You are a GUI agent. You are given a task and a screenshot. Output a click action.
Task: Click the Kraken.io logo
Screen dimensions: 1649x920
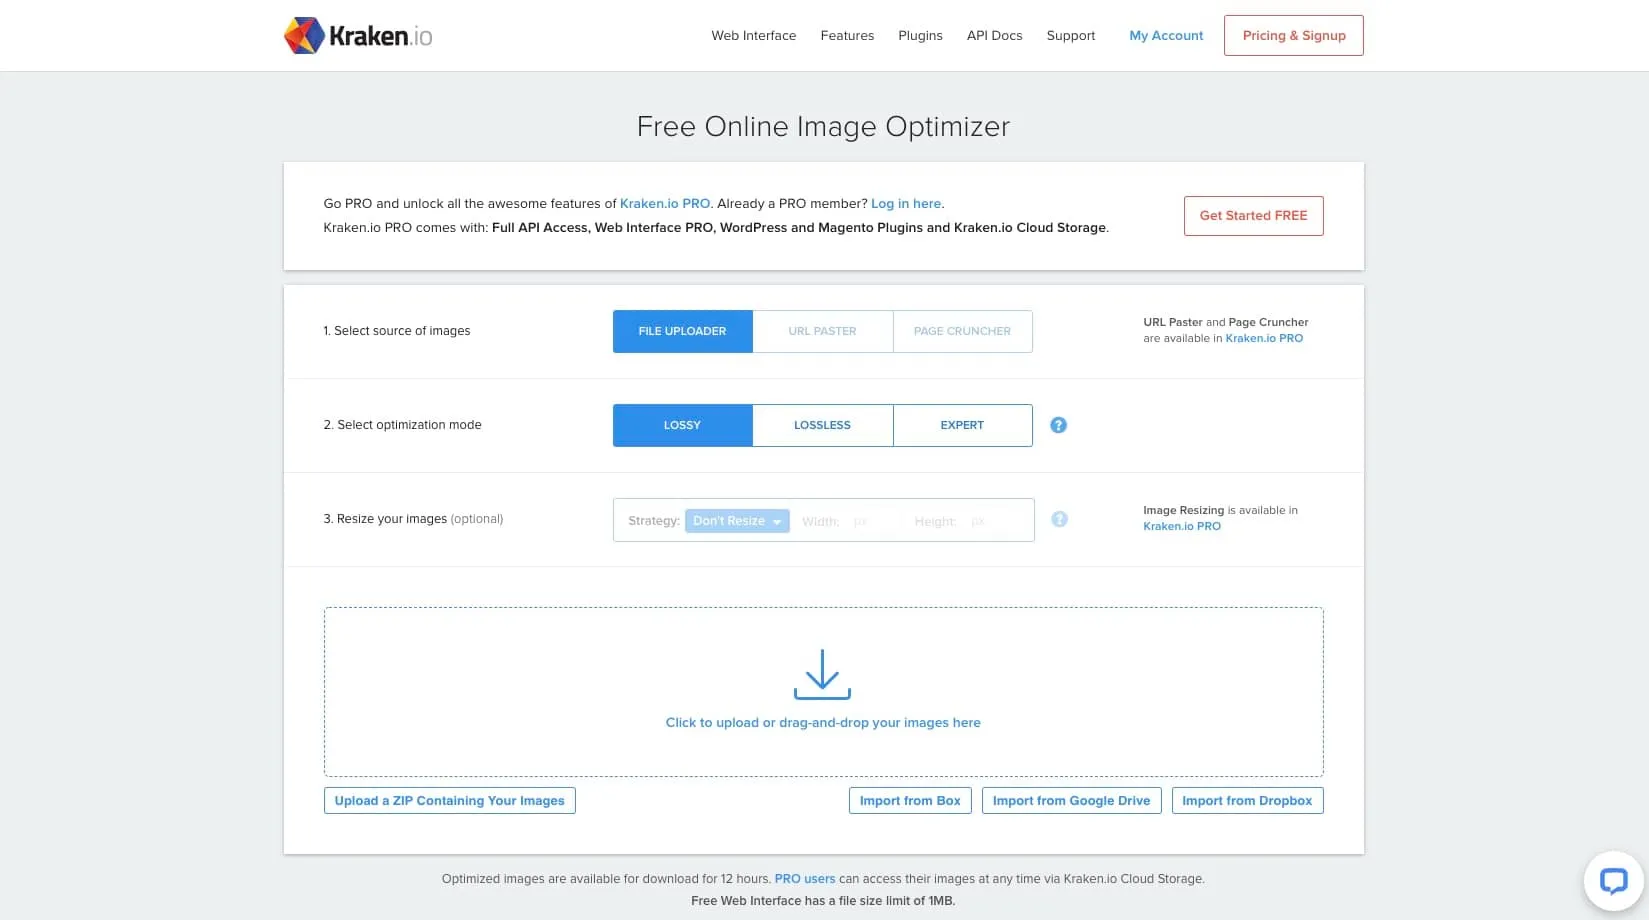point(358,36)
